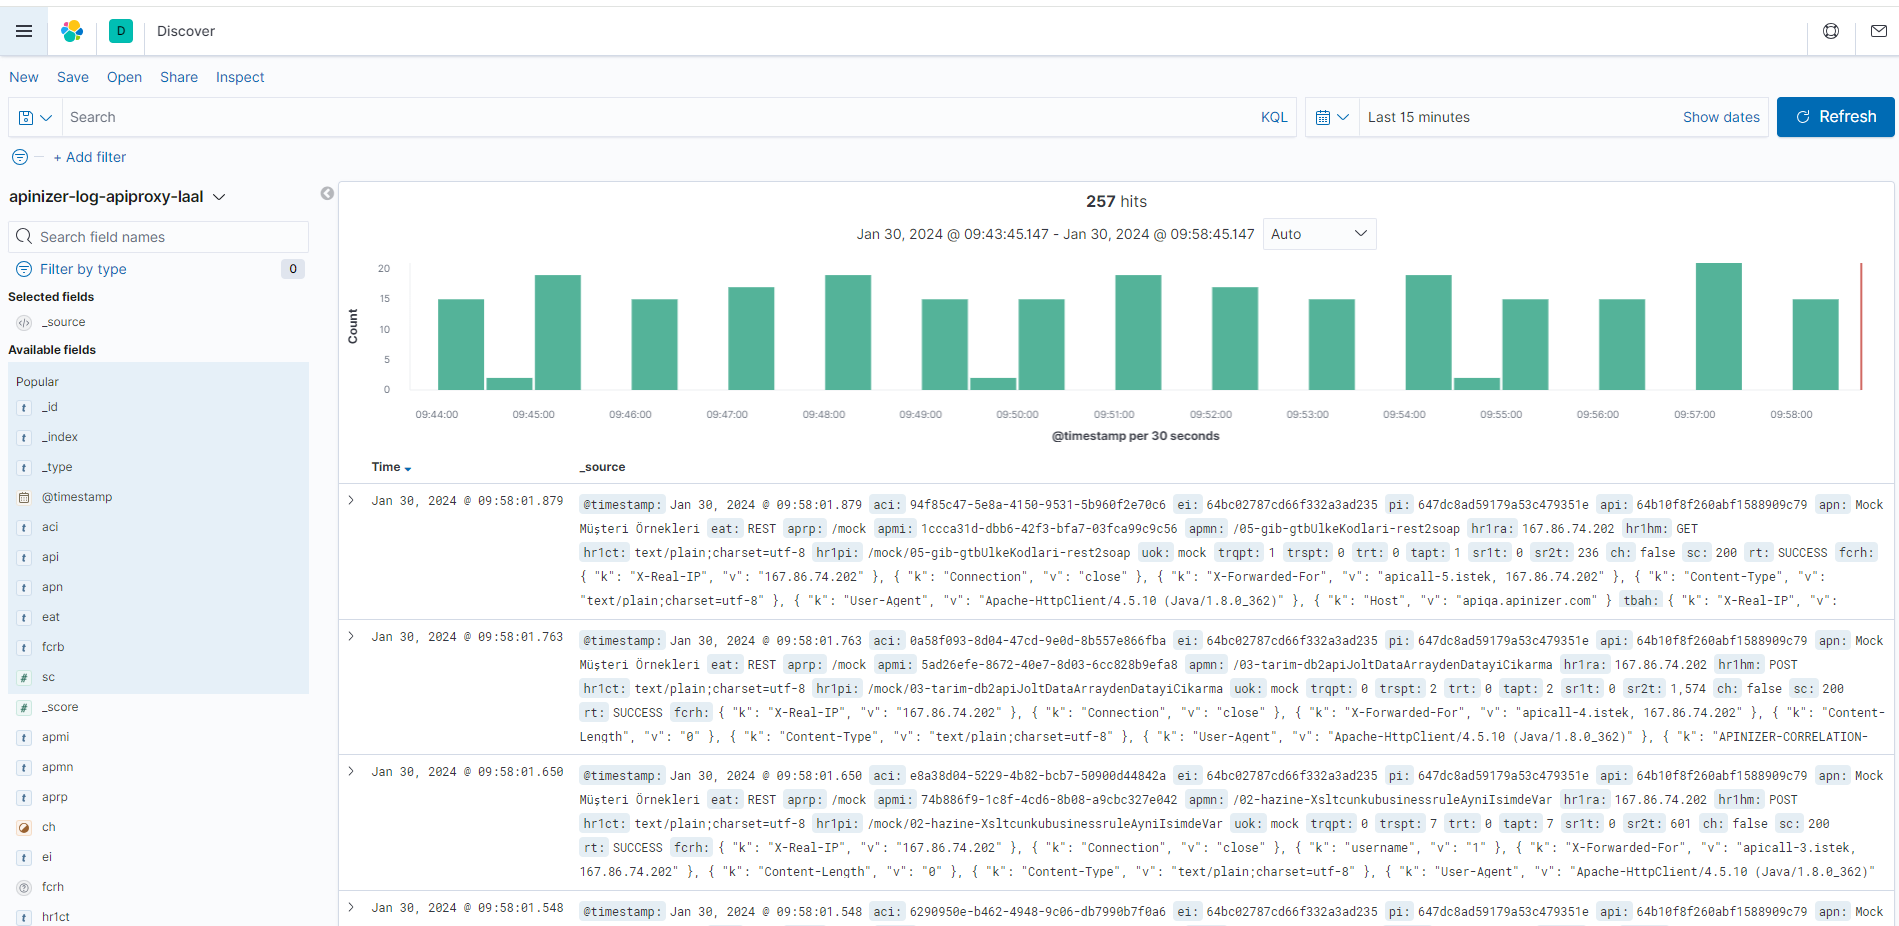1899x926 pixels.
Task: Click the Elastic logo icon
Action: click(x=72, y=31)
